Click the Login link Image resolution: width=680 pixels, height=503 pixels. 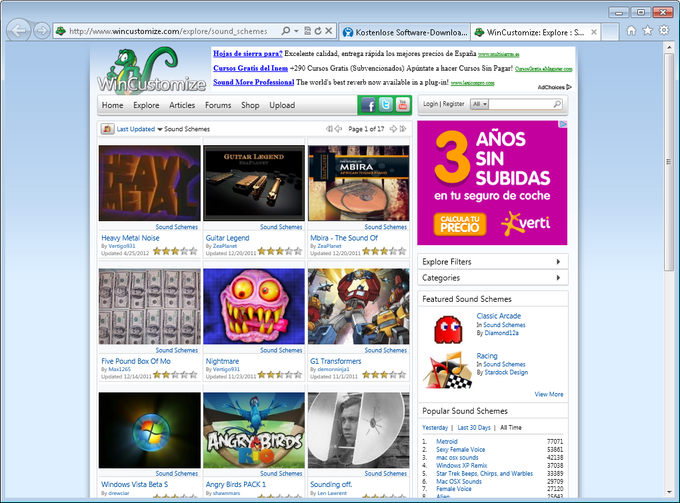point(430,104)
